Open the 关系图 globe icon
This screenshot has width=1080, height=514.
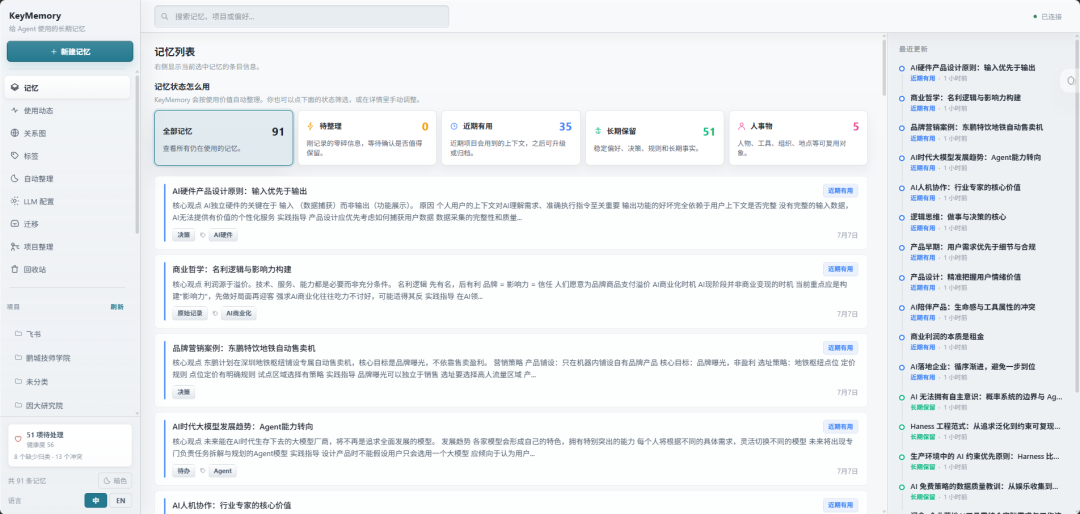[15, 133]
